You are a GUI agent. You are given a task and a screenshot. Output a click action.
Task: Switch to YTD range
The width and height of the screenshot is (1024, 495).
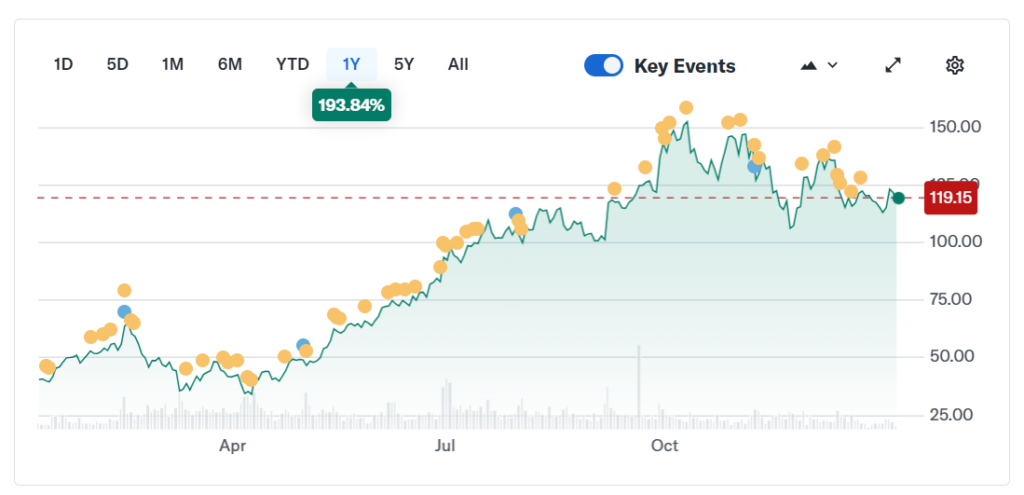coord(292,65)
